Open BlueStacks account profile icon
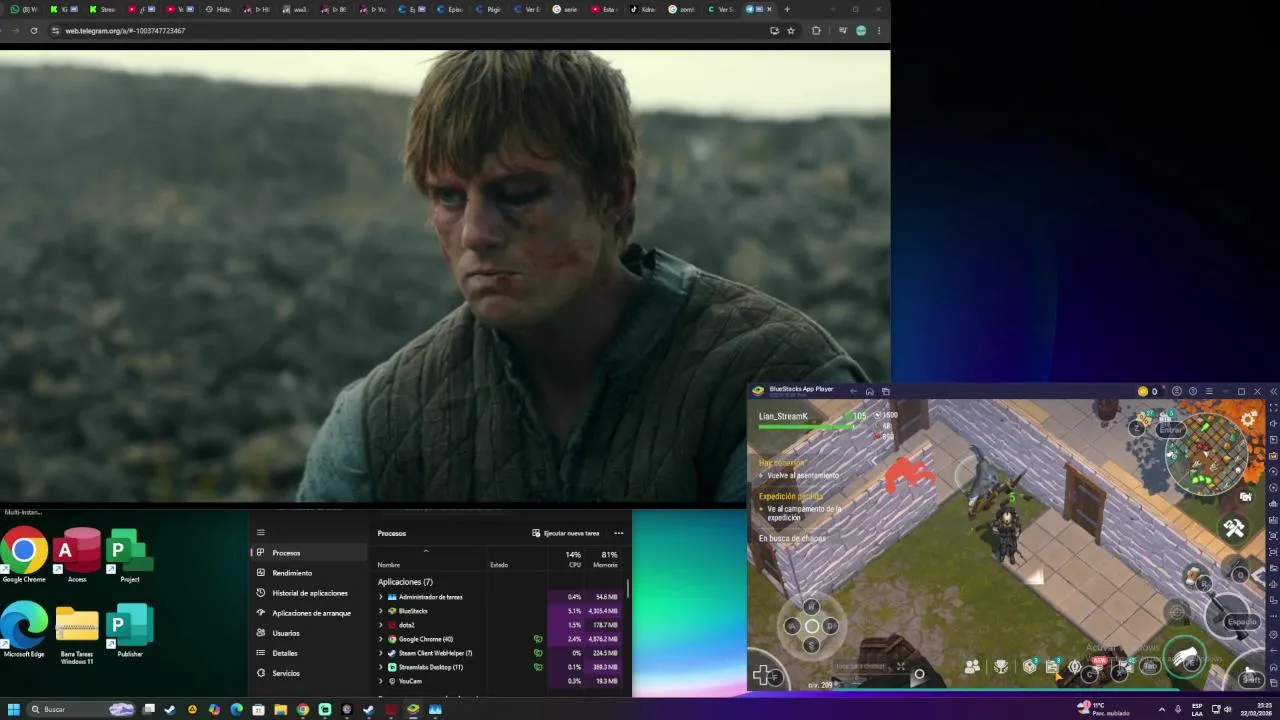This screenshot has height=720, width=1280. tap(1177, 391)
